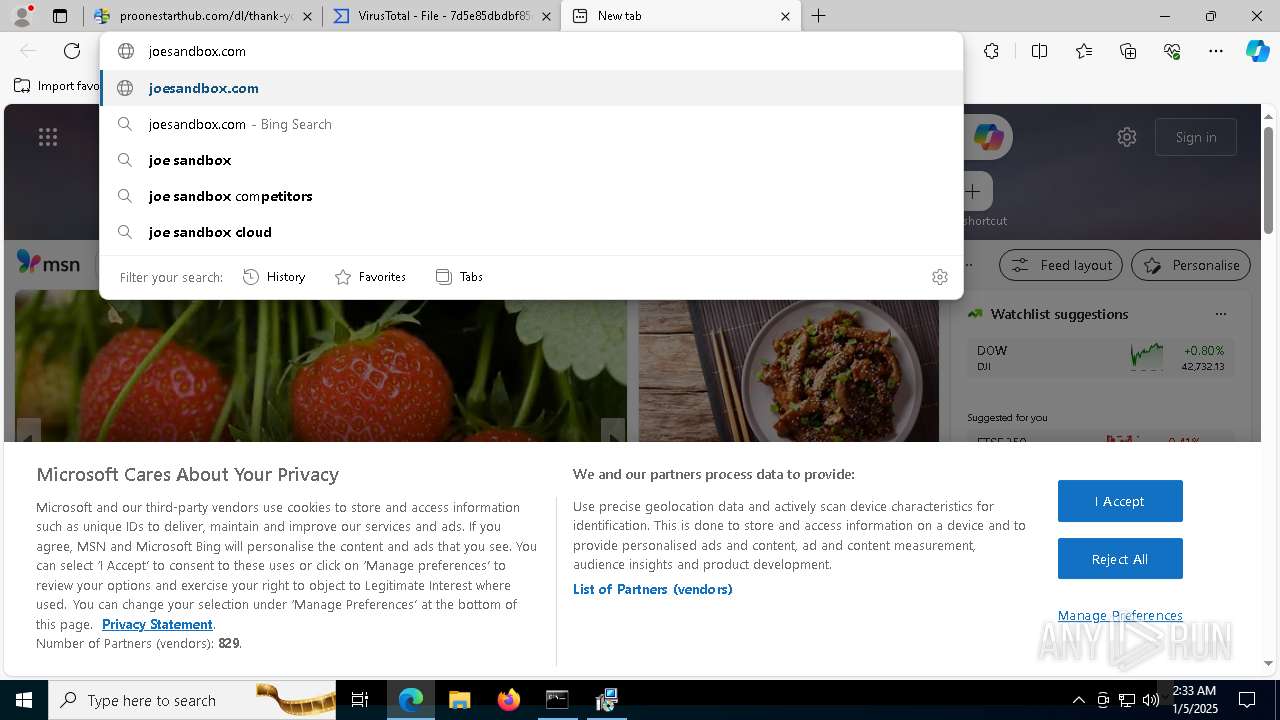Open the Feed layout options
Screen dimensions: 1280x720
click(1061, 265)
